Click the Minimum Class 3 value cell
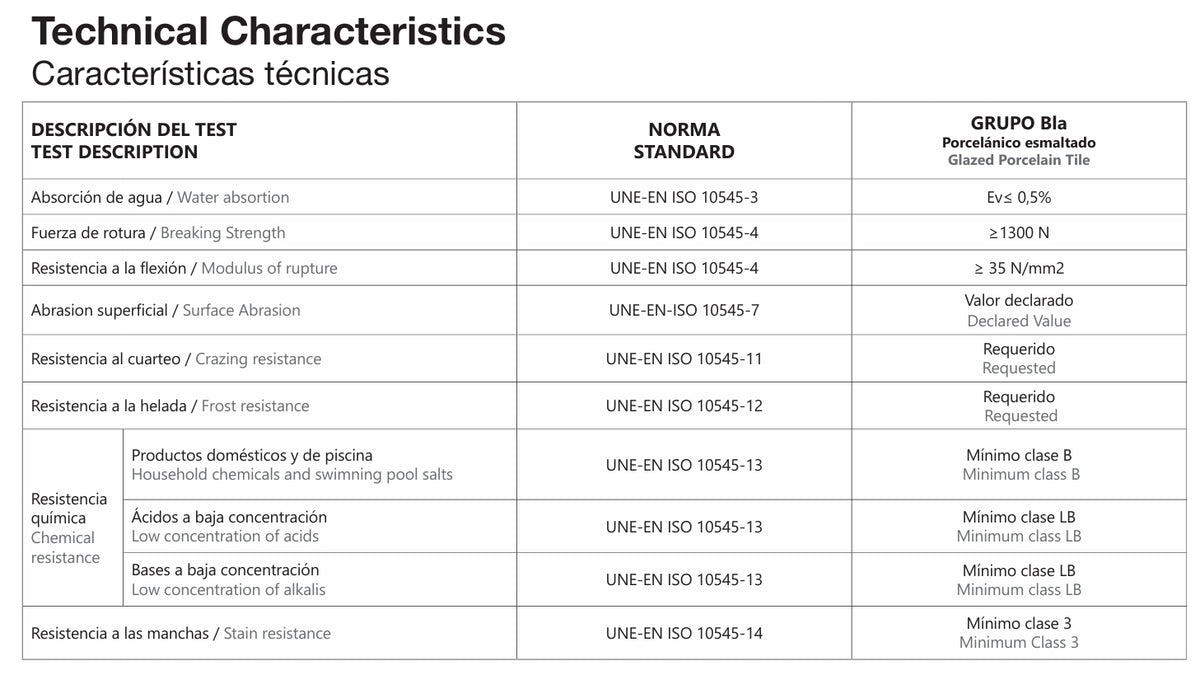 pyautogui.click(x=1019, y=633)
